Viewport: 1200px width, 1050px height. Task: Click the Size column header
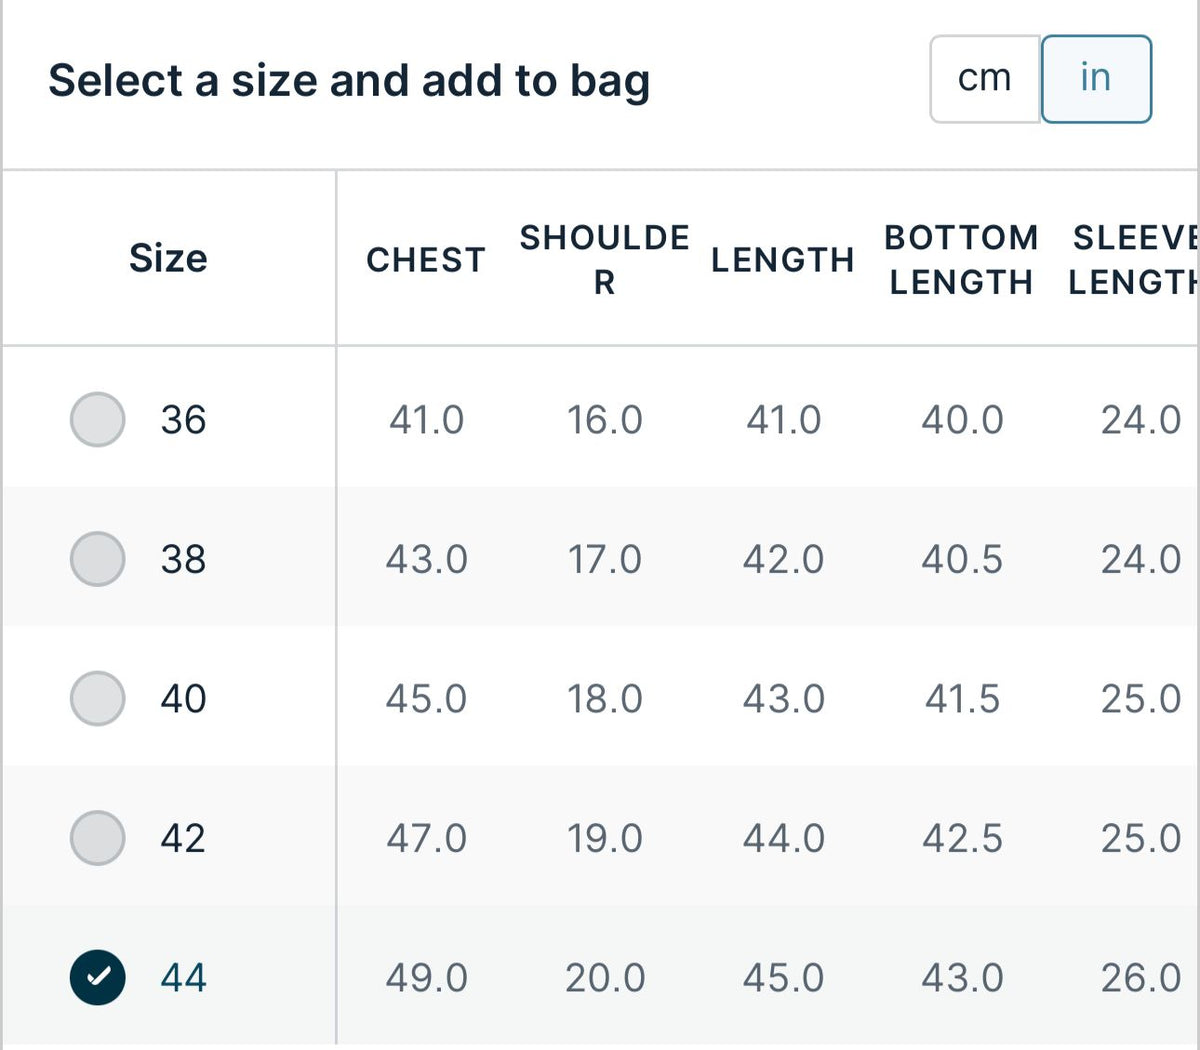point(168,258)
